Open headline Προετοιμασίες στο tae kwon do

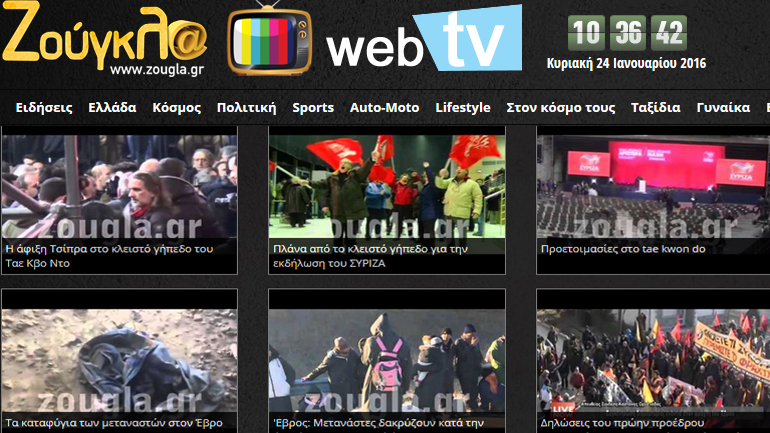(x=623, y=249)
